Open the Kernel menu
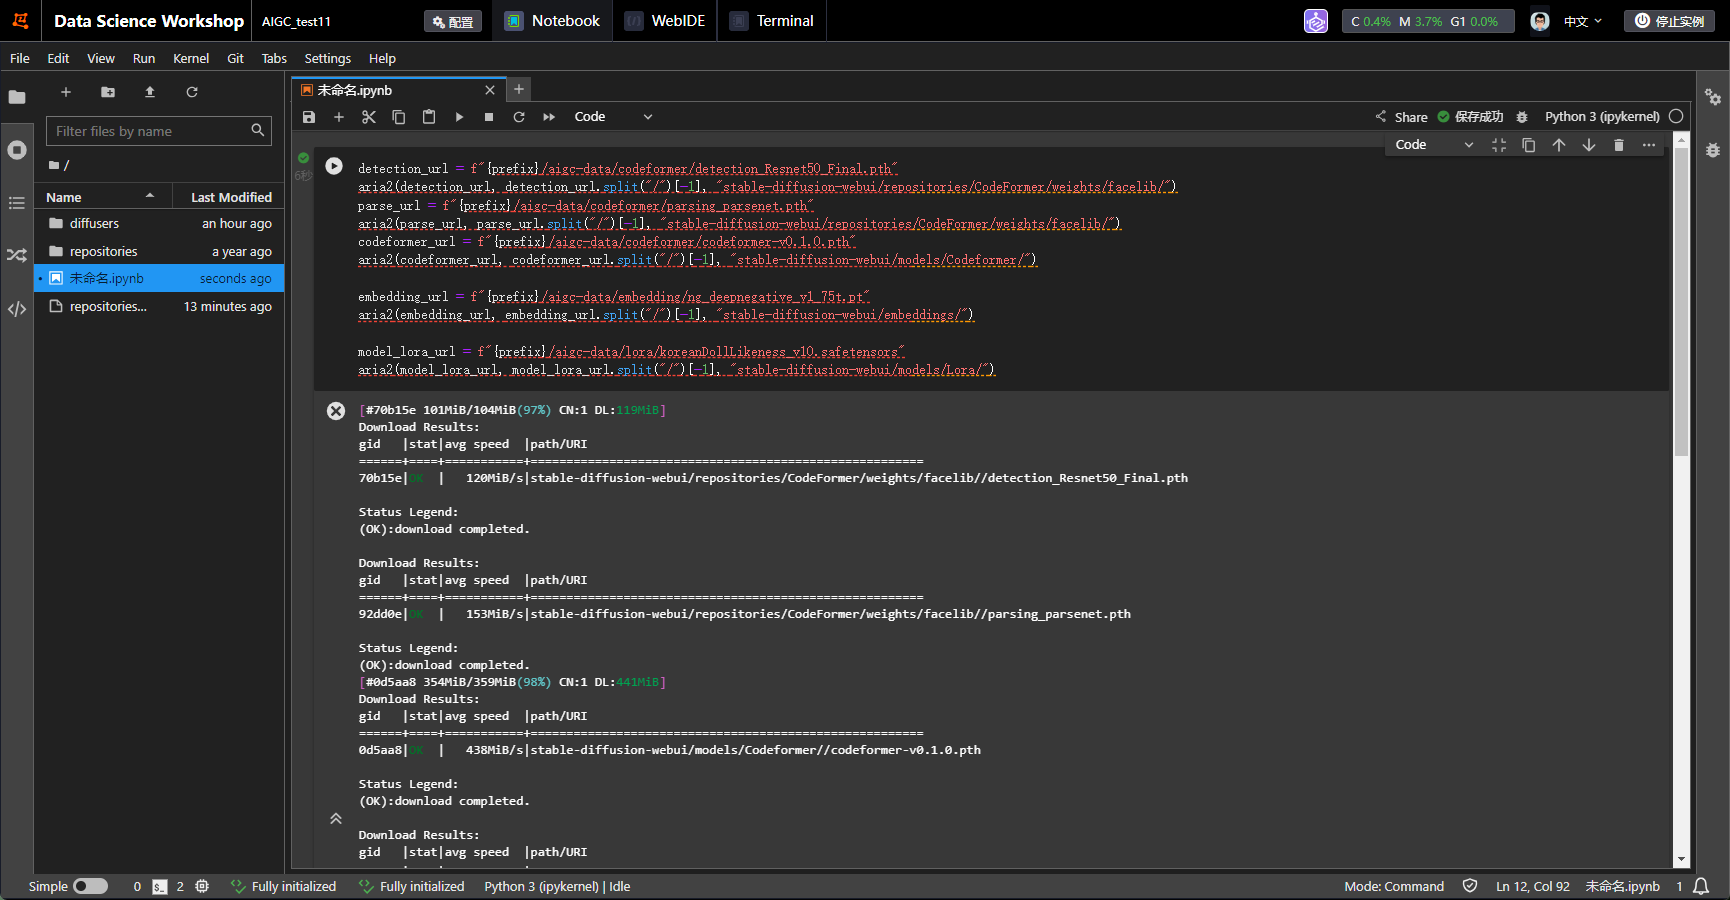 point(191,58)
